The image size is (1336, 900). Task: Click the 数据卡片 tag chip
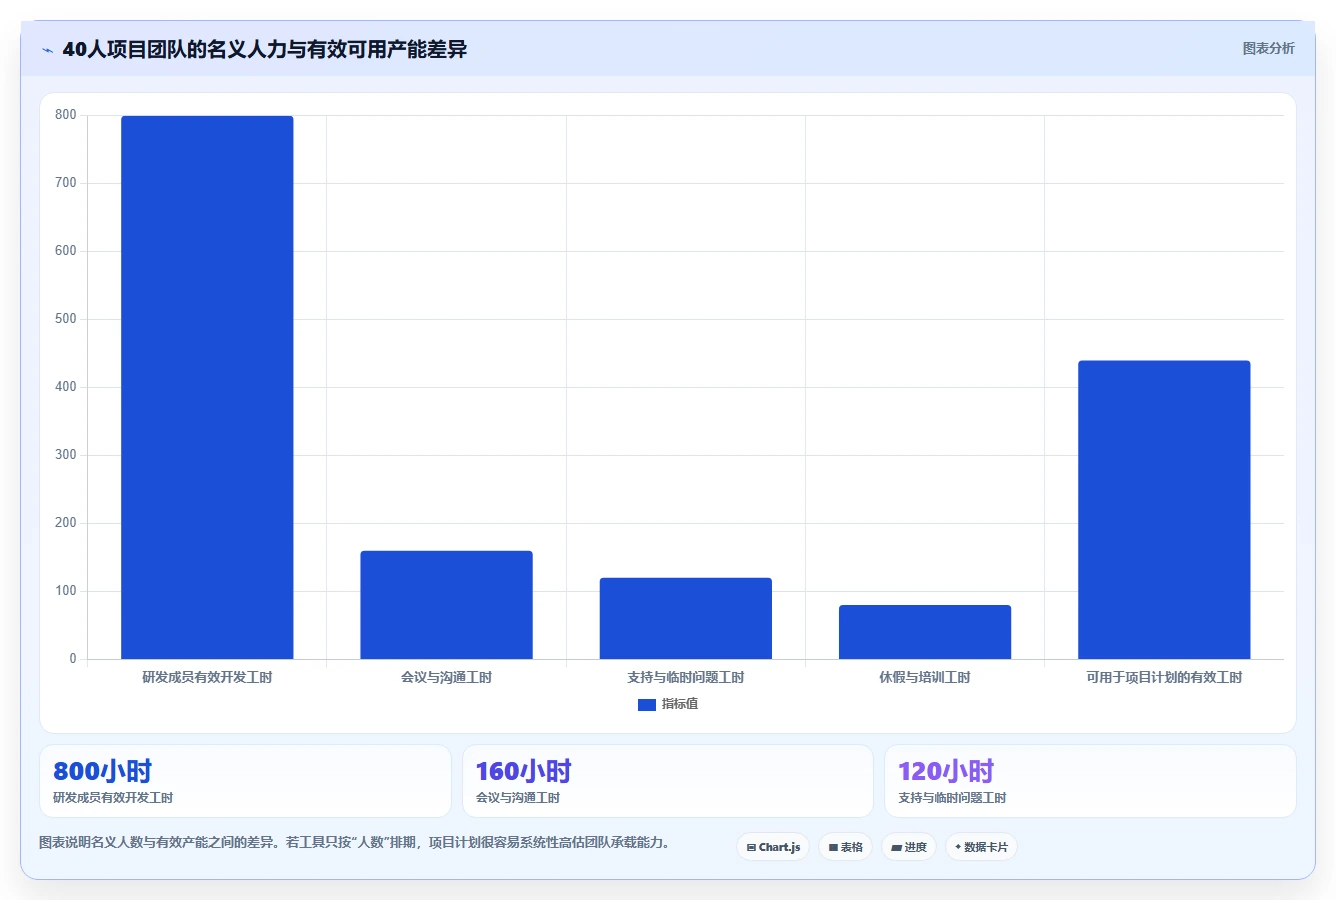(x=981, y=847)
